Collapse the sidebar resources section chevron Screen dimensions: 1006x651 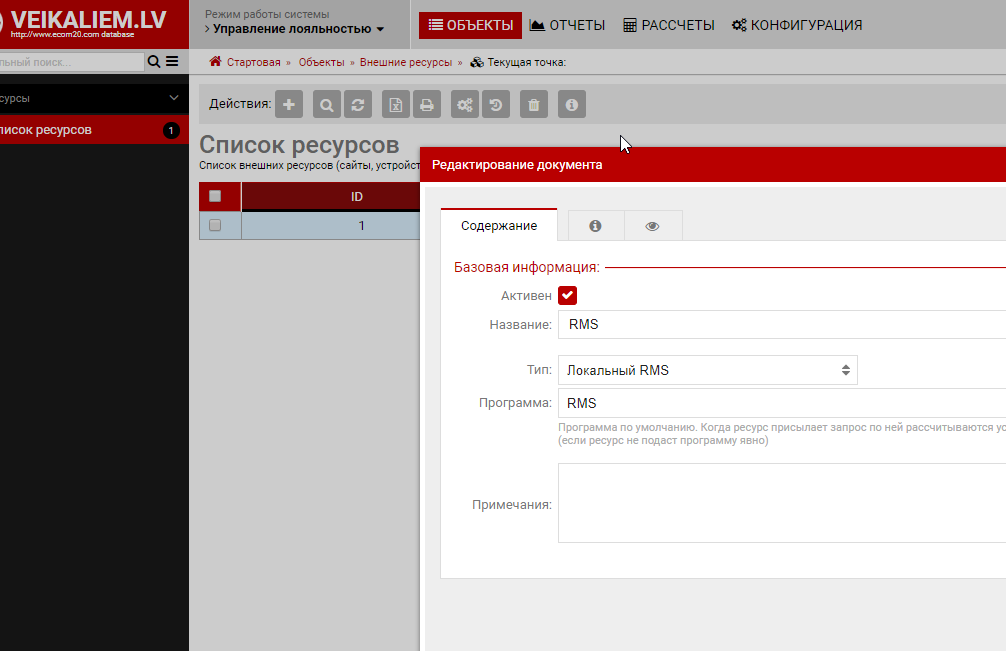click(x=174, y=98)
